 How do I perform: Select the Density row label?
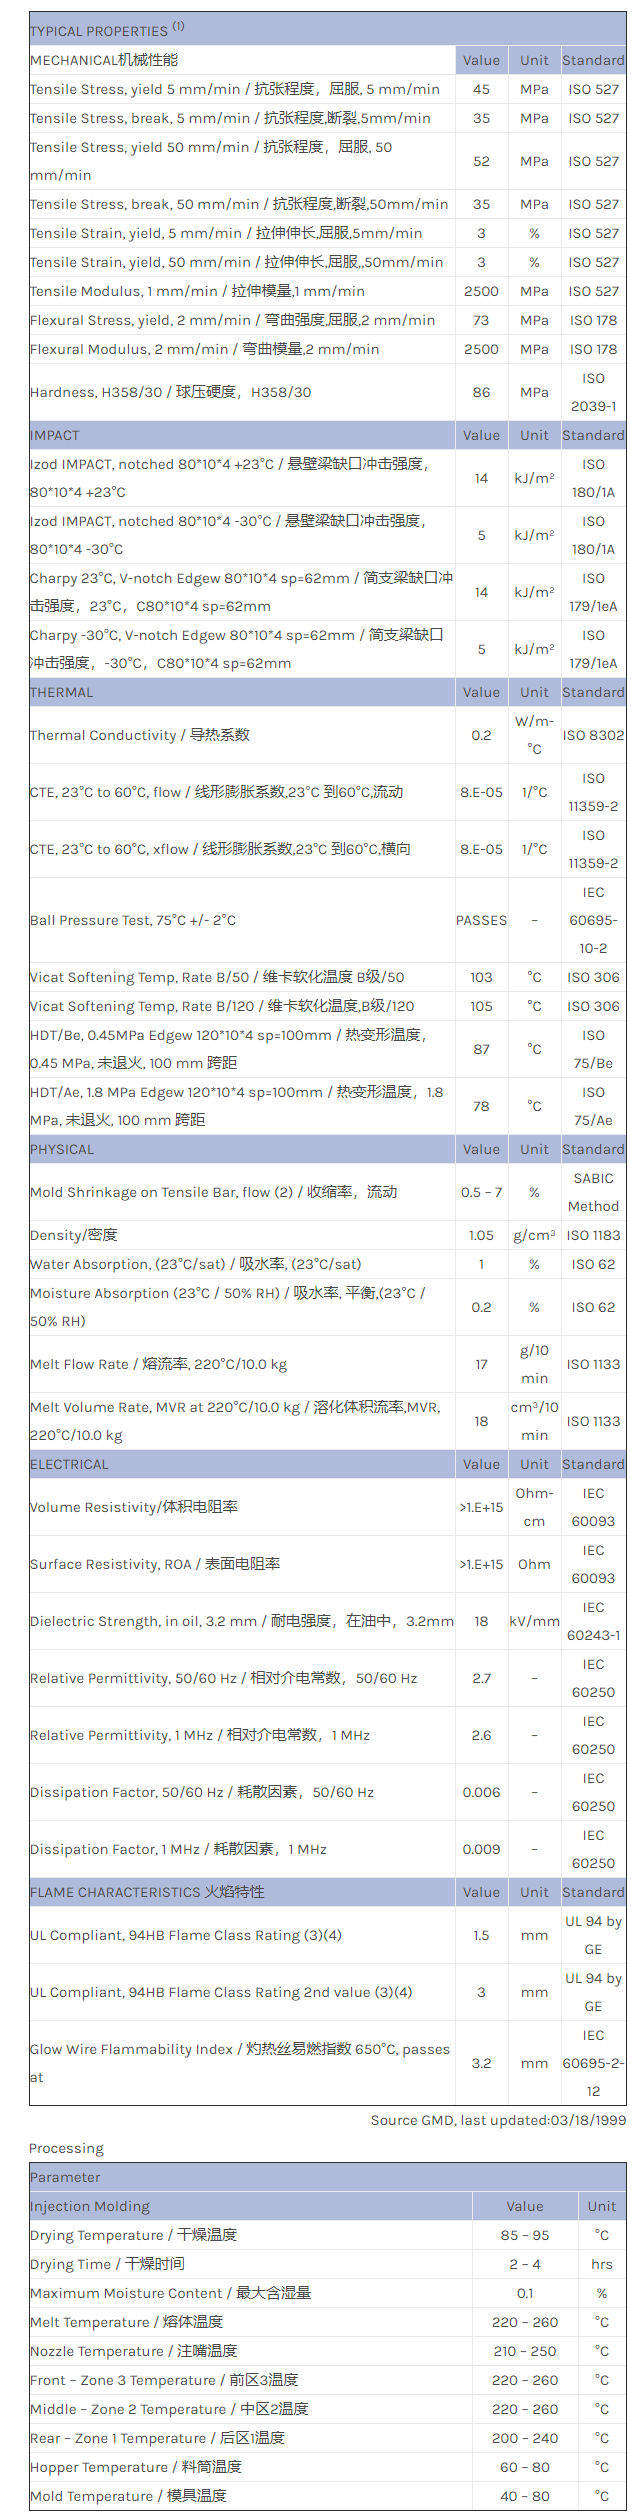coord(74,1235)
